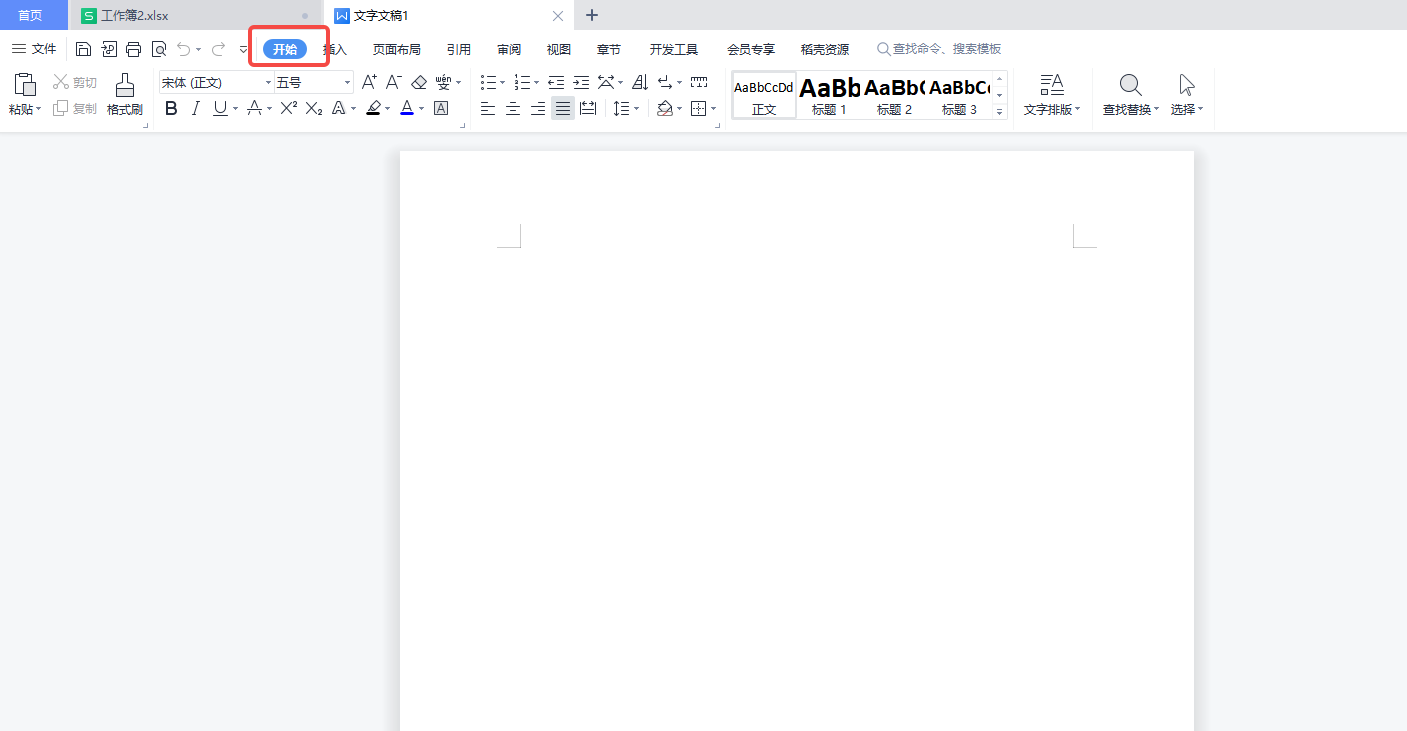Apply superscript formatting (X²)
1407x731 pixels.
288,108
